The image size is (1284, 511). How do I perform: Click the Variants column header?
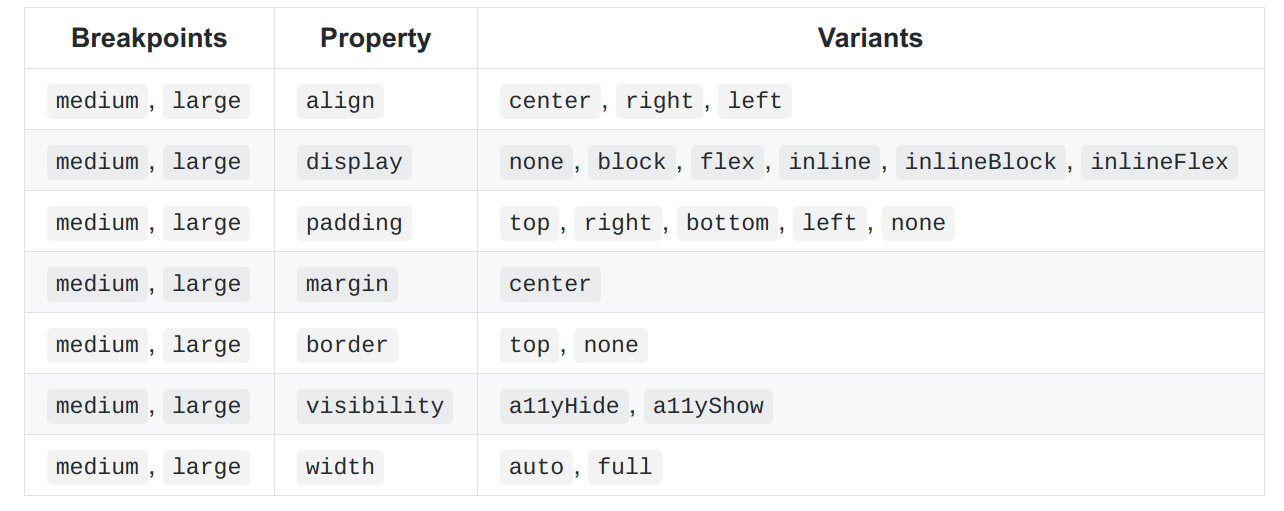[x=870, y=38]
